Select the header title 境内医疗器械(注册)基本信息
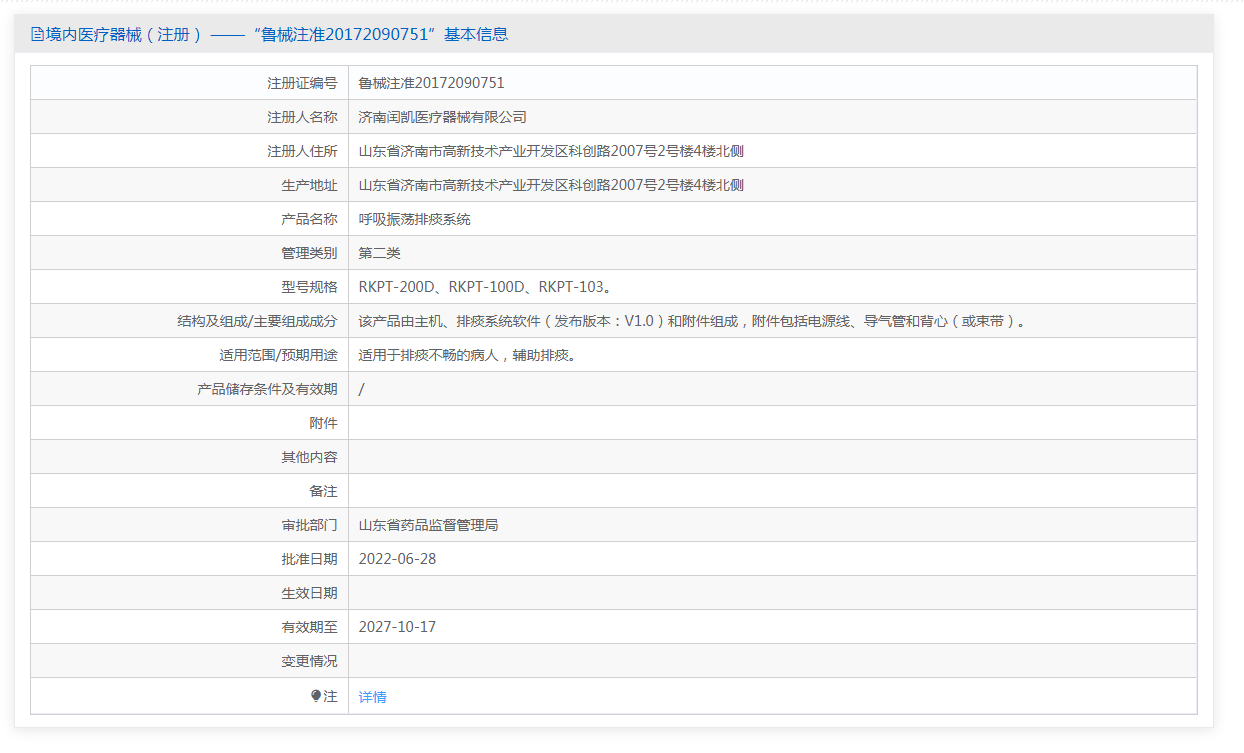Viewport: 1244px width, 753px height. click(270, 34)
